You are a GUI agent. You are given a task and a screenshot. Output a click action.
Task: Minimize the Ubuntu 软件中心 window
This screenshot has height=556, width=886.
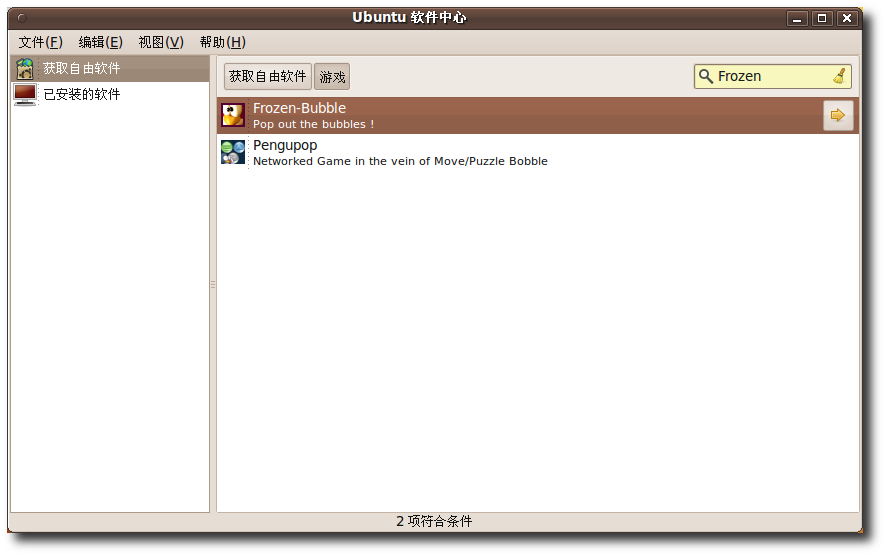[x=797, y=19]
